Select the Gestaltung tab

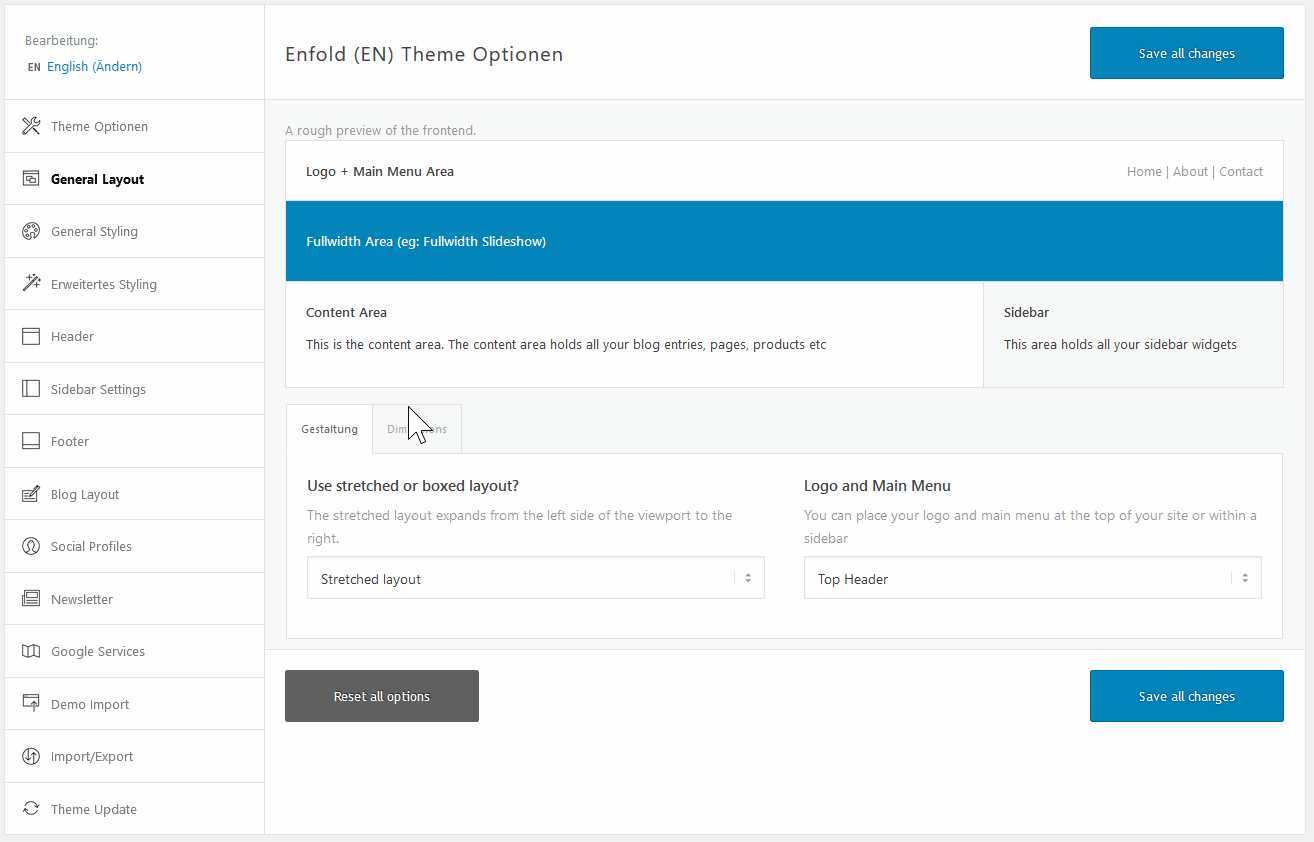coord(329,429)
